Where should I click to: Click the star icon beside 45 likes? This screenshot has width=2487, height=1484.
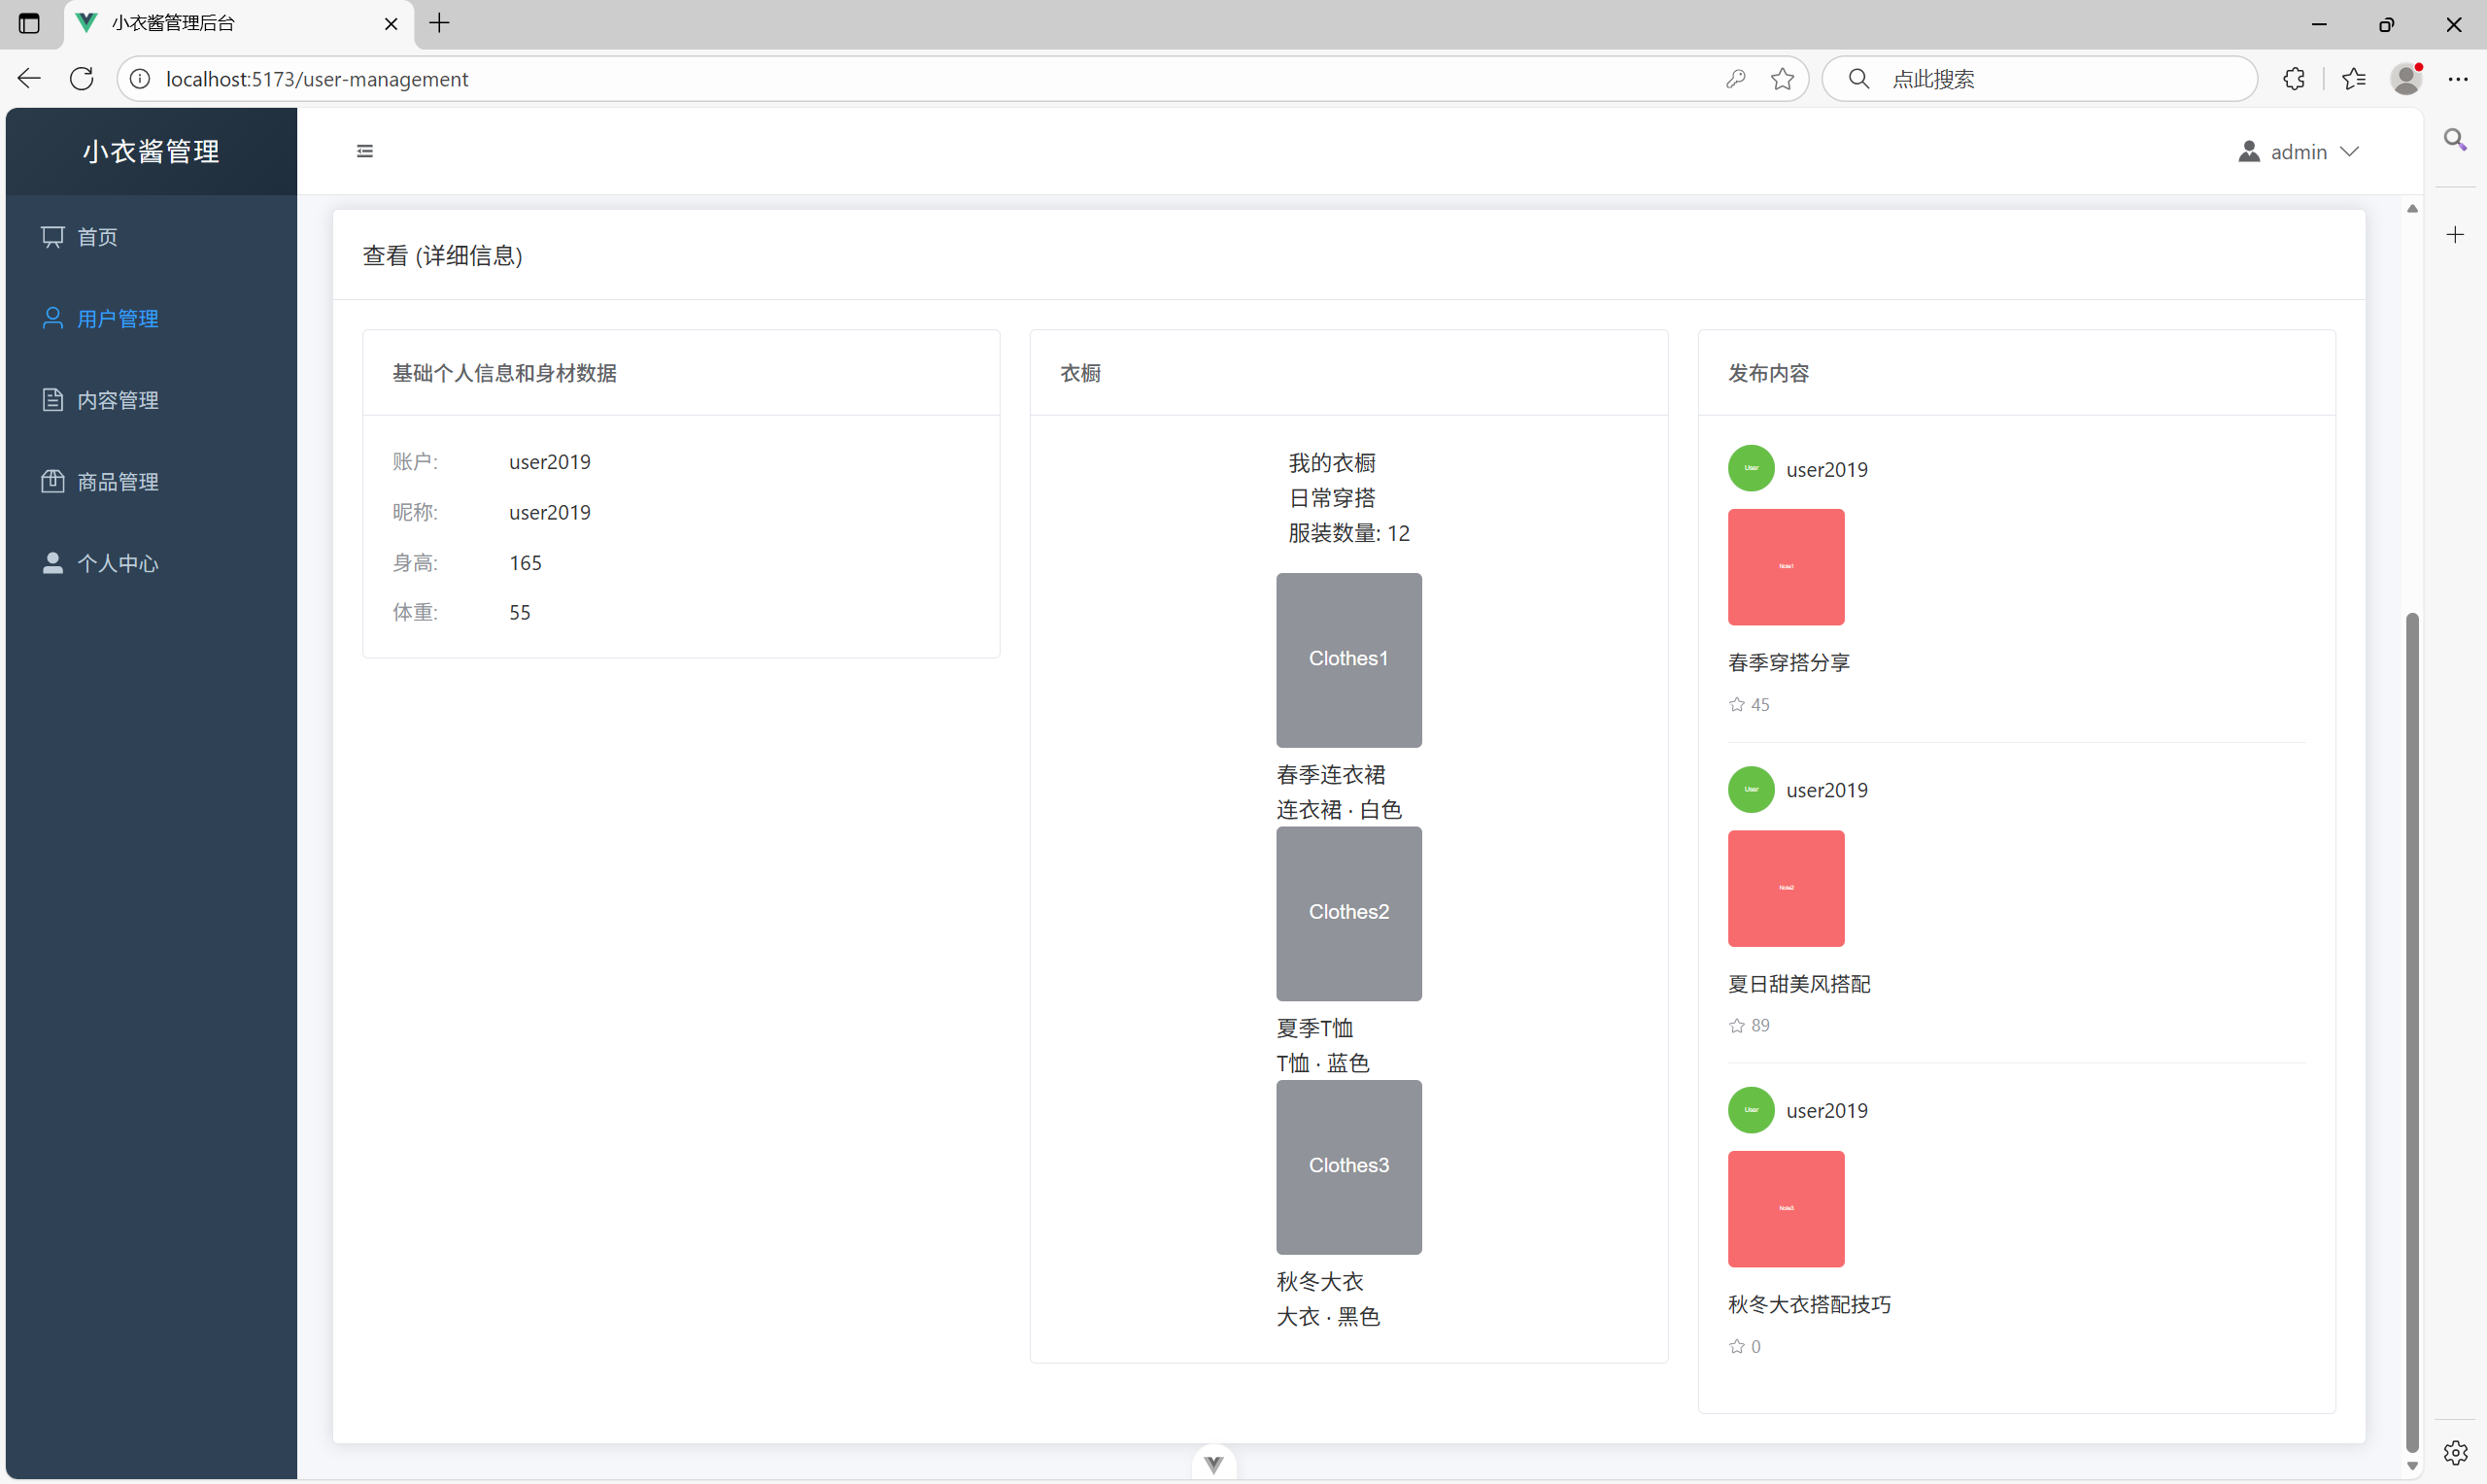(x=1737, y=705)
